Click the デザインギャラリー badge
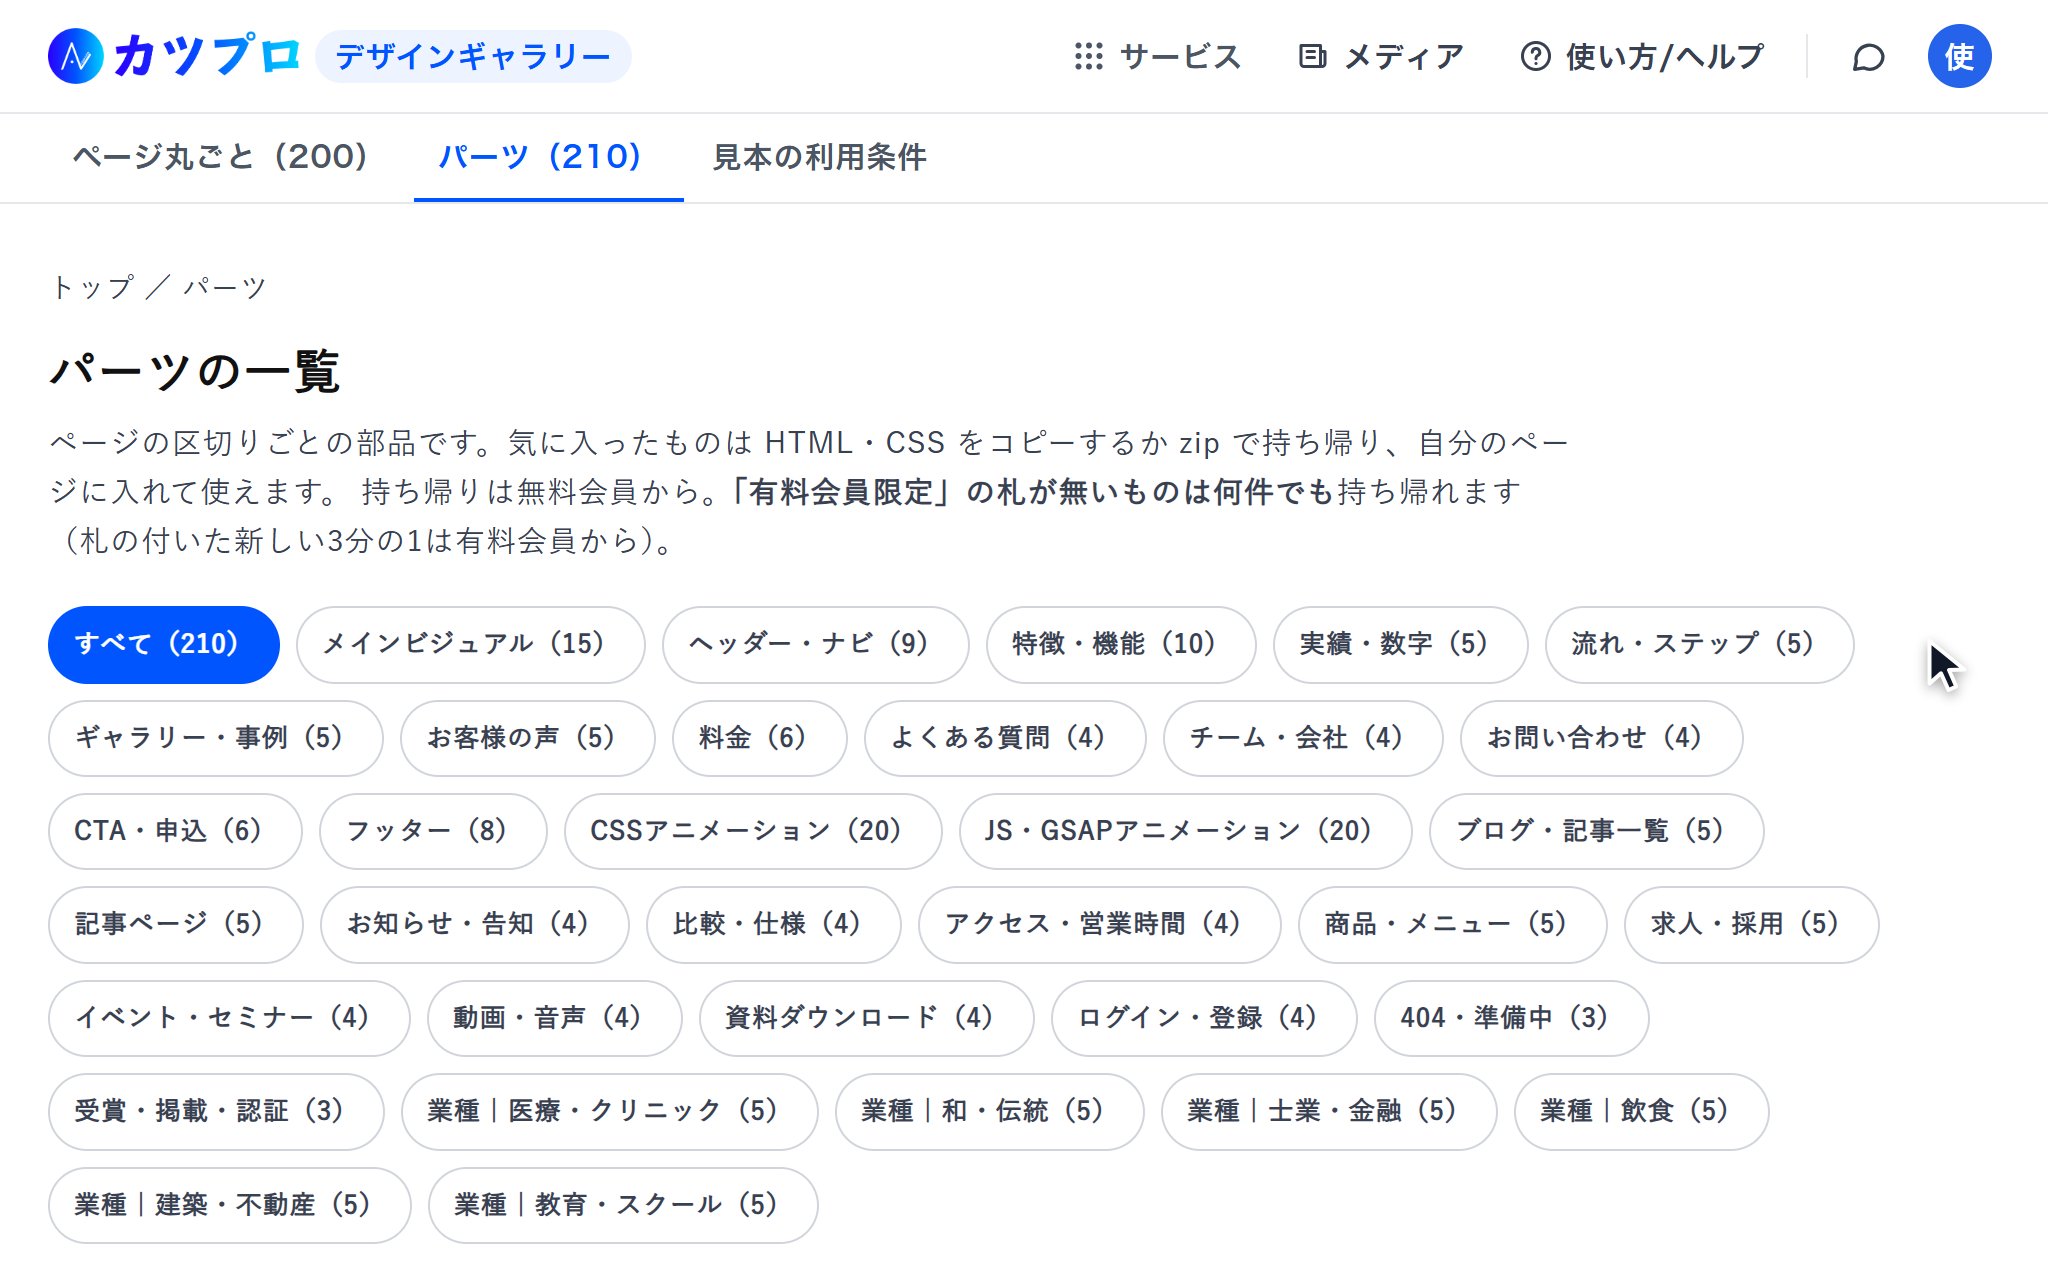This screenshot has height=1280, width=2048. [473, 56]
